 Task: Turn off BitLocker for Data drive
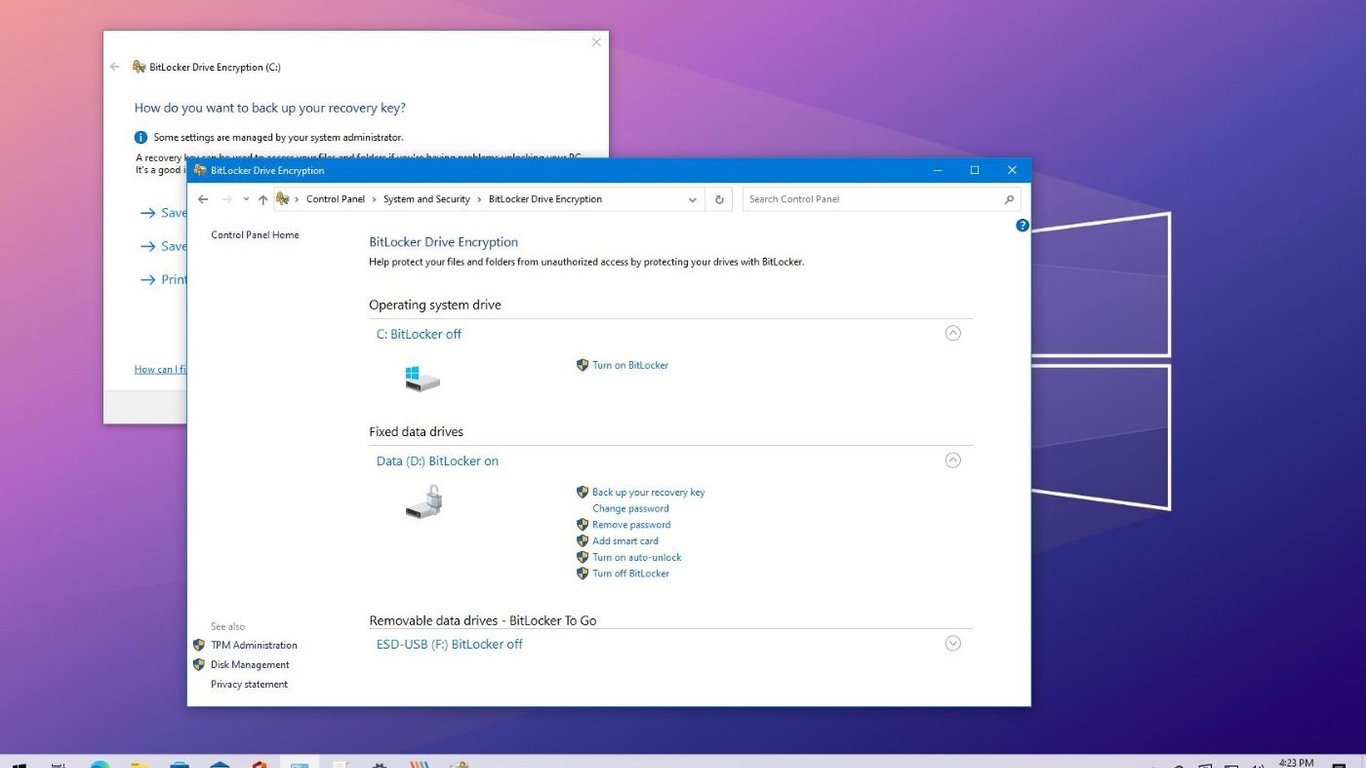(630, 573)
